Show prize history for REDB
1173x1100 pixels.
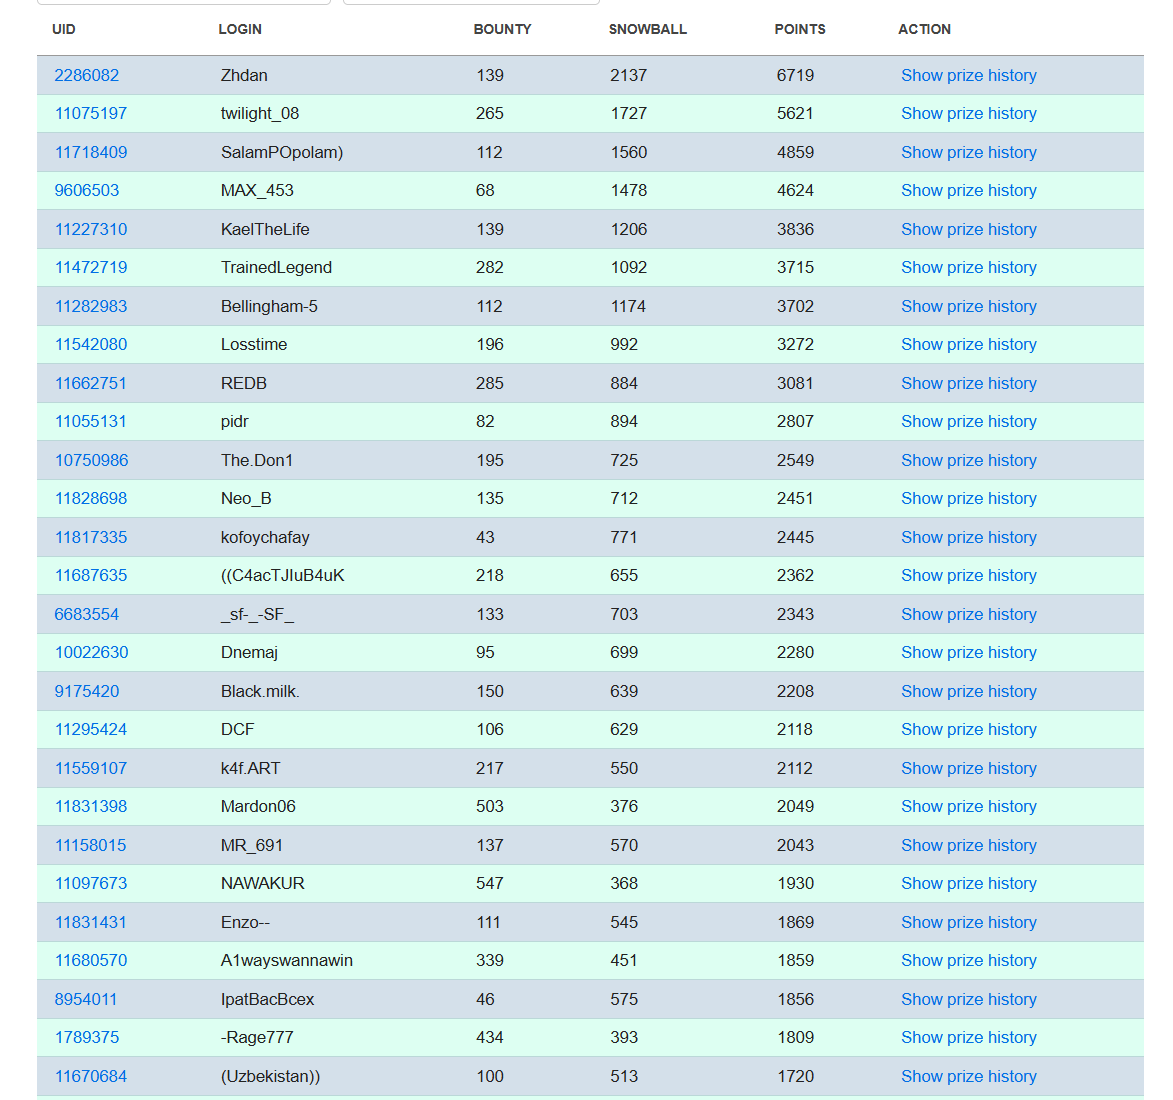968,383
